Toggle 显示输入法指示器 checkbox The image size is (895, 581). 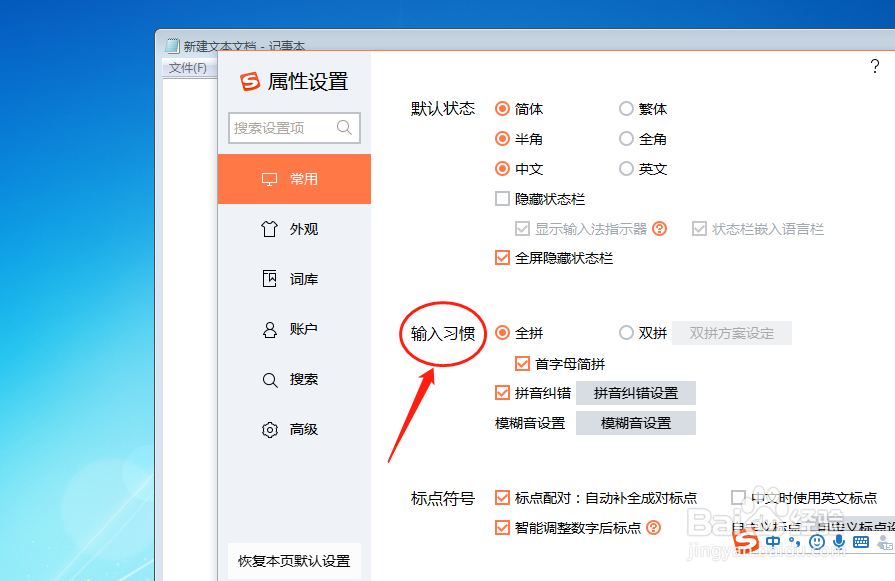(522, 229)
